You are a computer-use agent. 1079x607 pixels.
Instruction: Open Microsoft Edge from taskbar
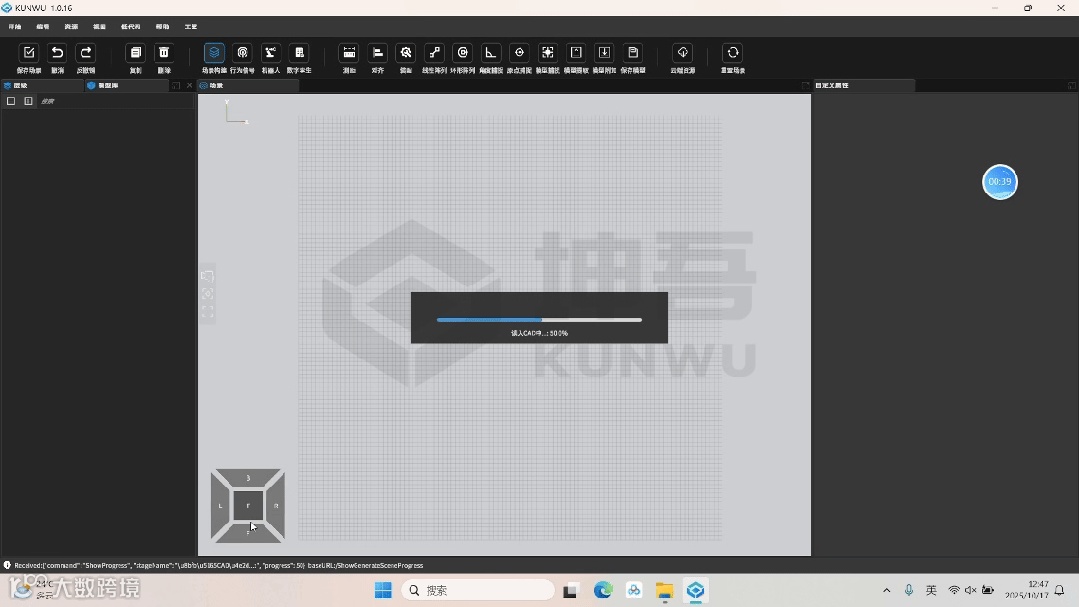tap(603, 590)
